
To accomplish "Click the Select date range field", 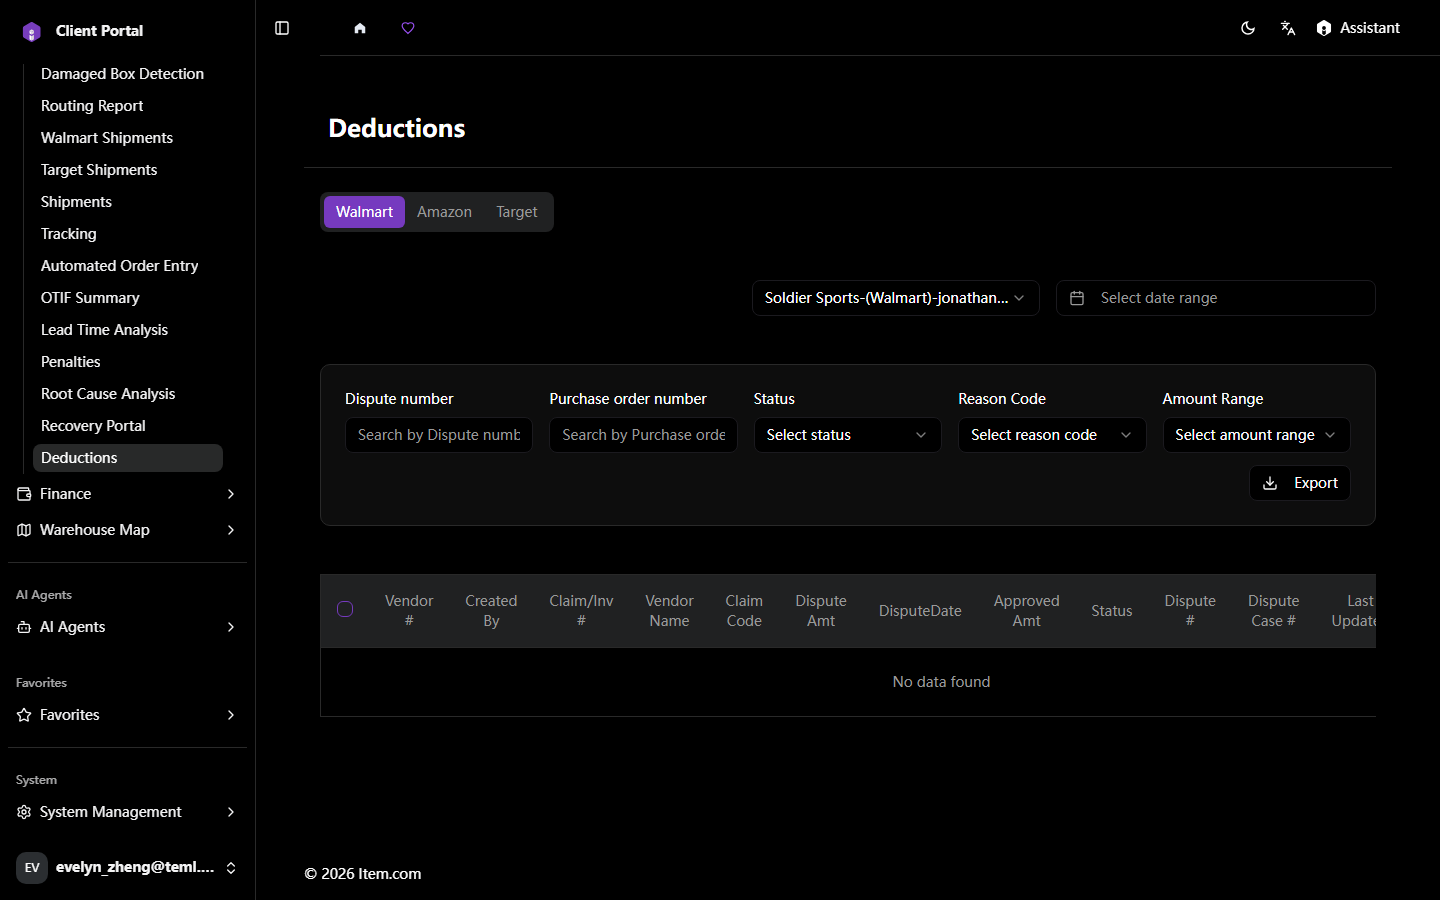I will click(x=1216, y=298).
